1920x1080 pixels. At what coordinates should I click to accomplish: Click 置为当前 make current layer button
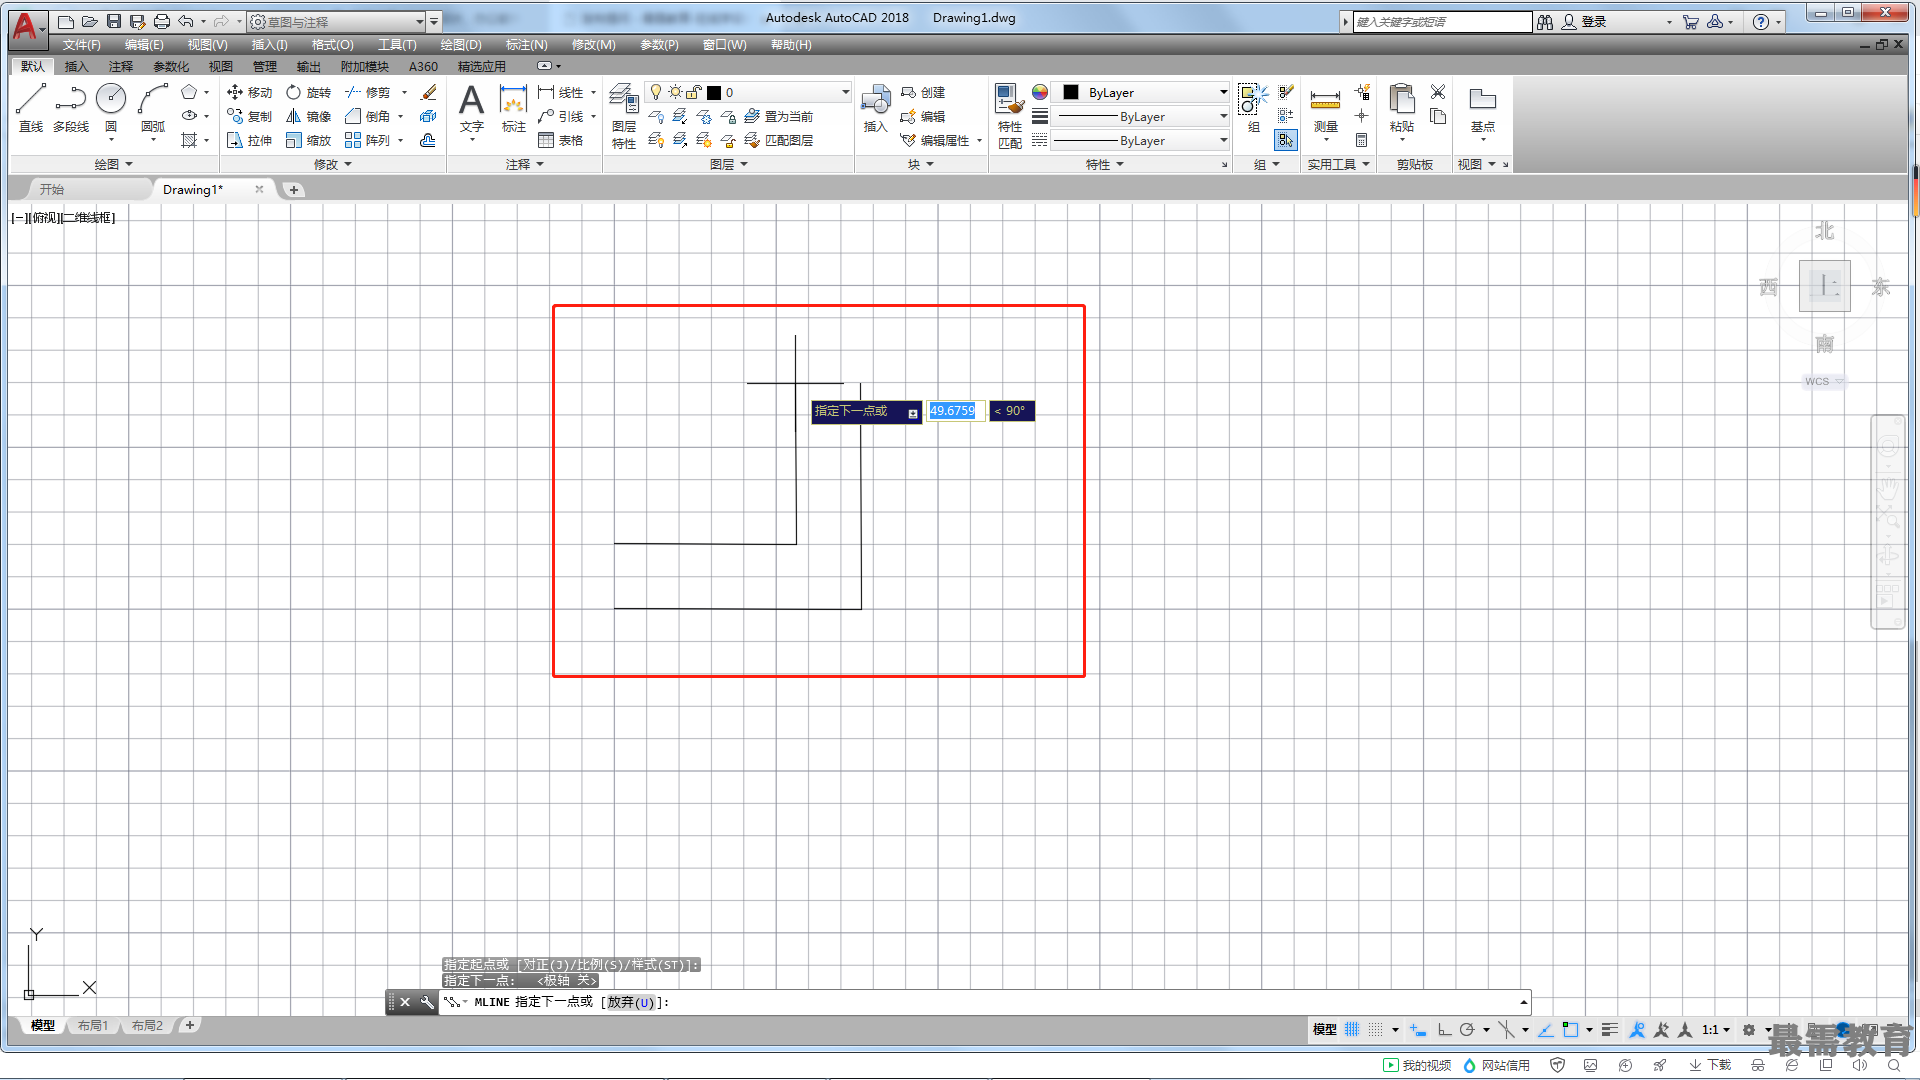point(779,116)
